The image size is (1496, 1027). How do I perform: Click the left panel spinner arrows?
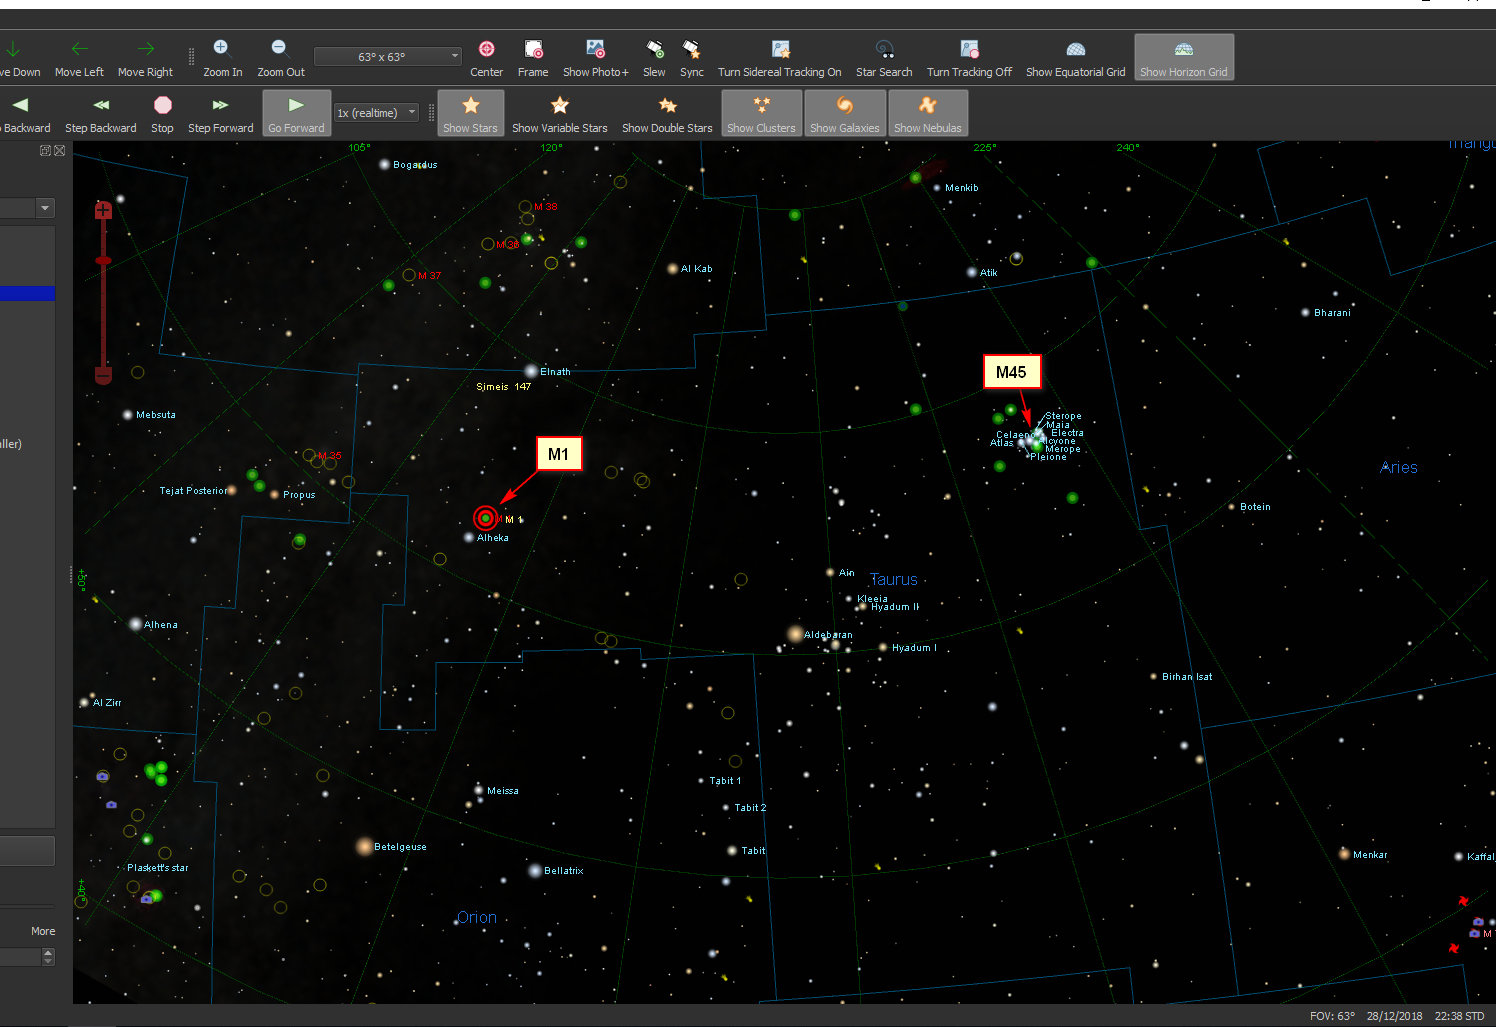pos(48,957)
